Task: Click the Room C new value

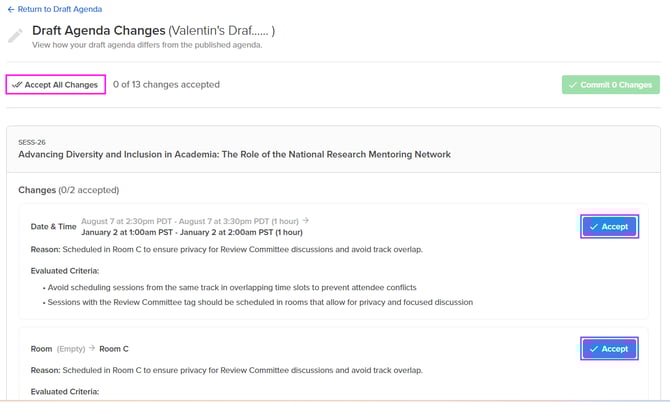Action: coord(114,349)
